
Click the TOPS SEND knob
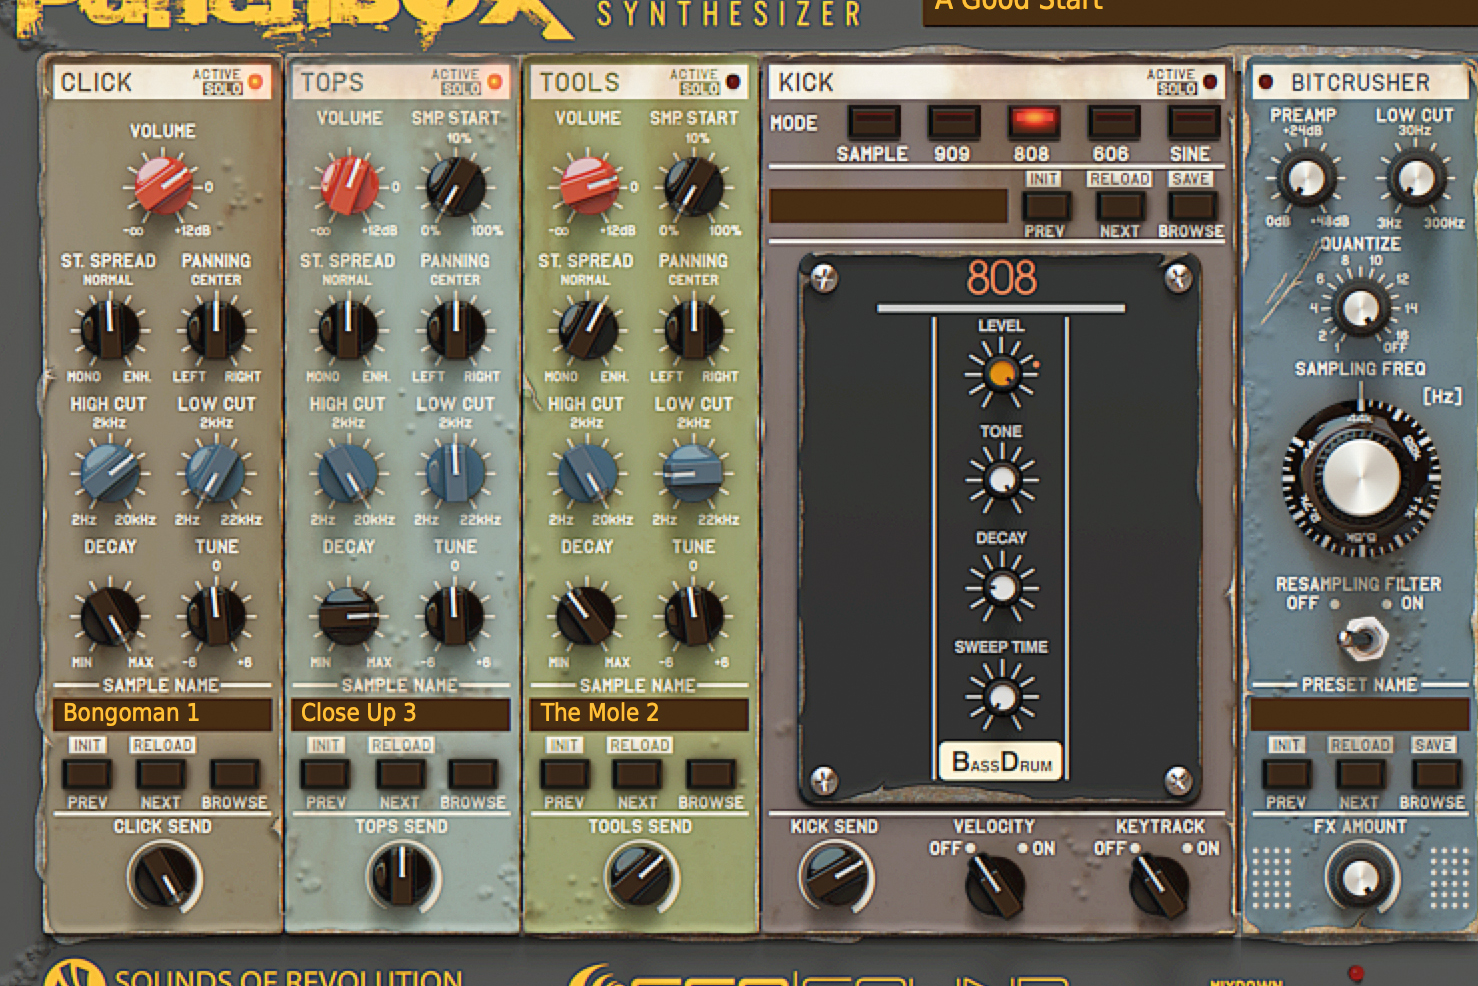402,876
